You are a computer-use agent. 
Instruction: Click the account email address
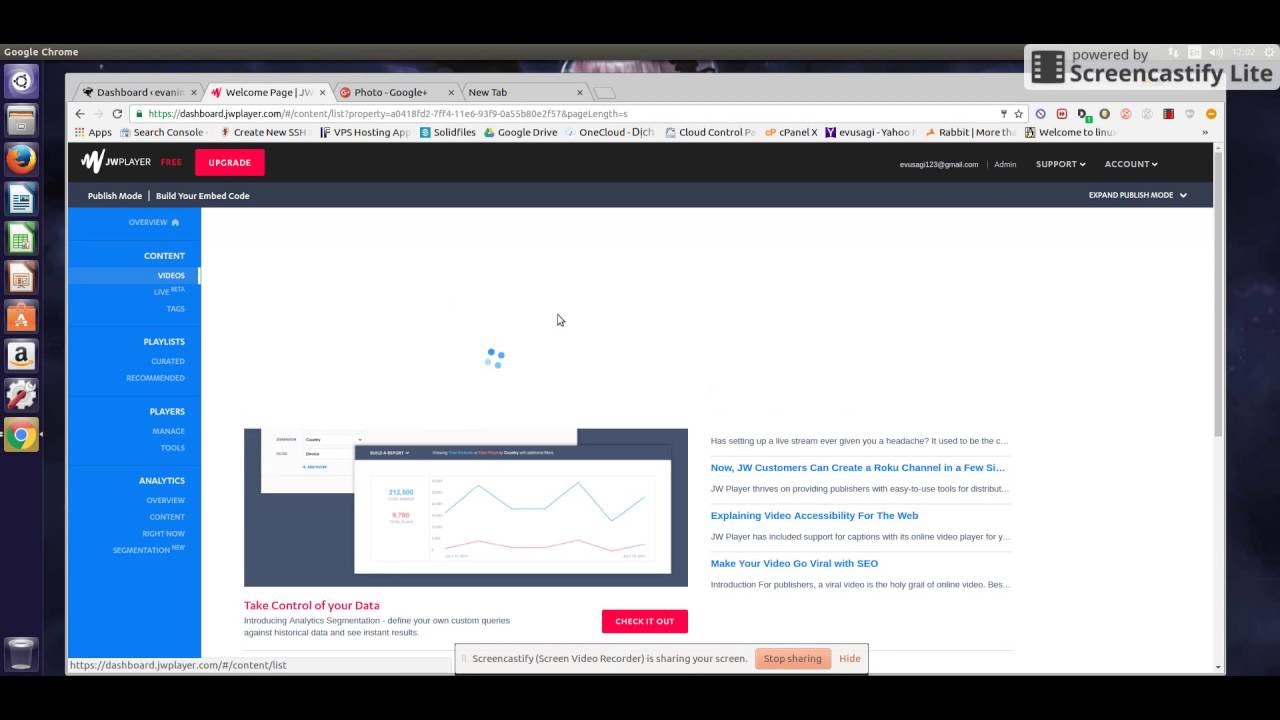[939, 164]
